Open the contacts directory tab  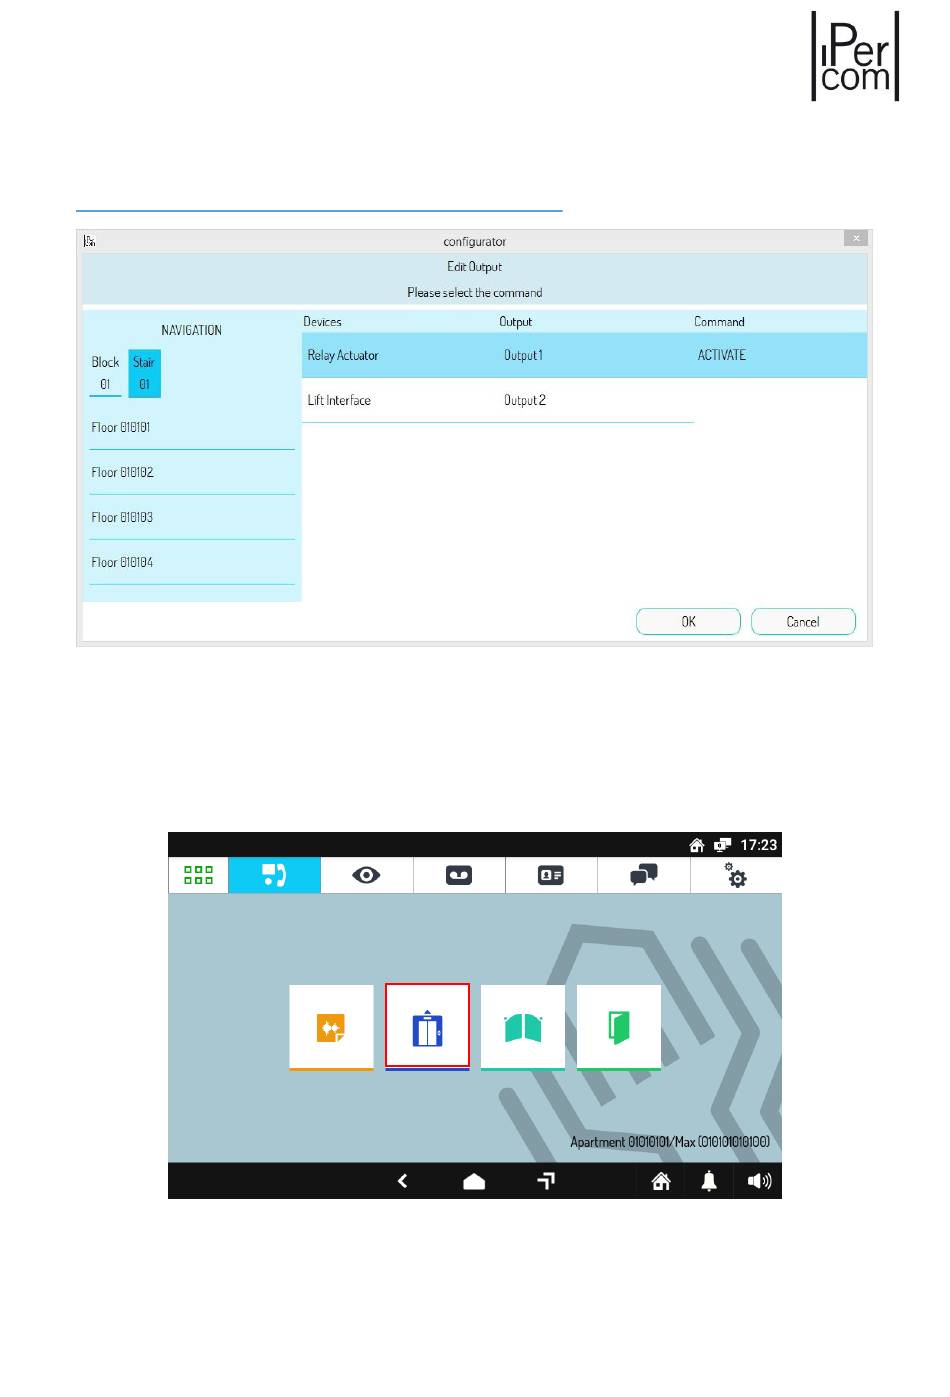(551, 875)
